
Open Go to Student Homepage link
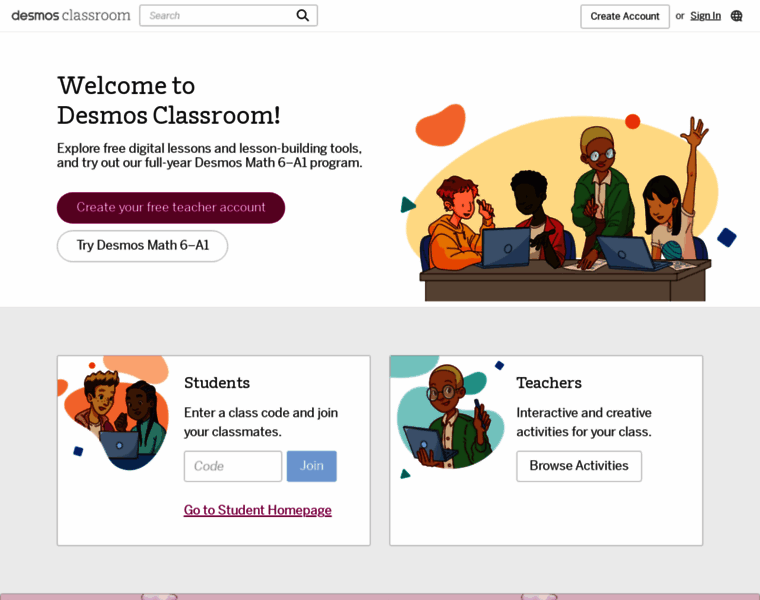[257, 510]
